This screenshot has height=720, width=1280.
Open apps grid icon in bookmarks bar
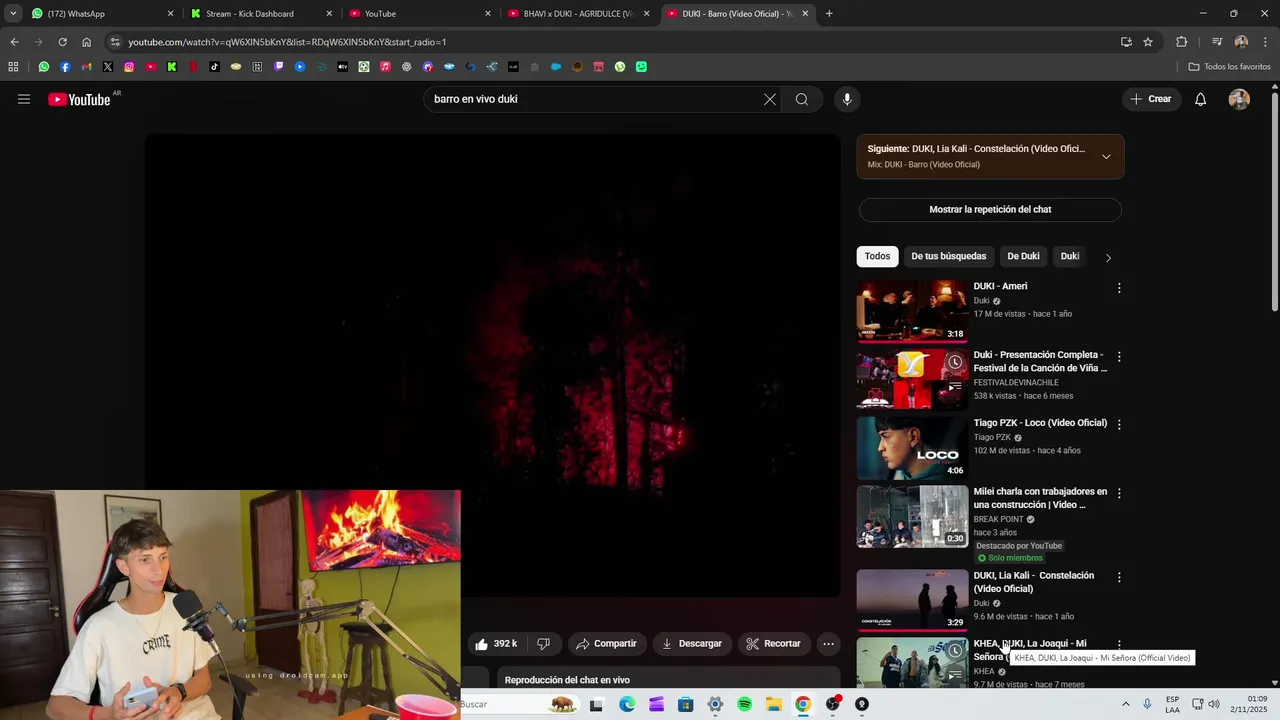13,67
